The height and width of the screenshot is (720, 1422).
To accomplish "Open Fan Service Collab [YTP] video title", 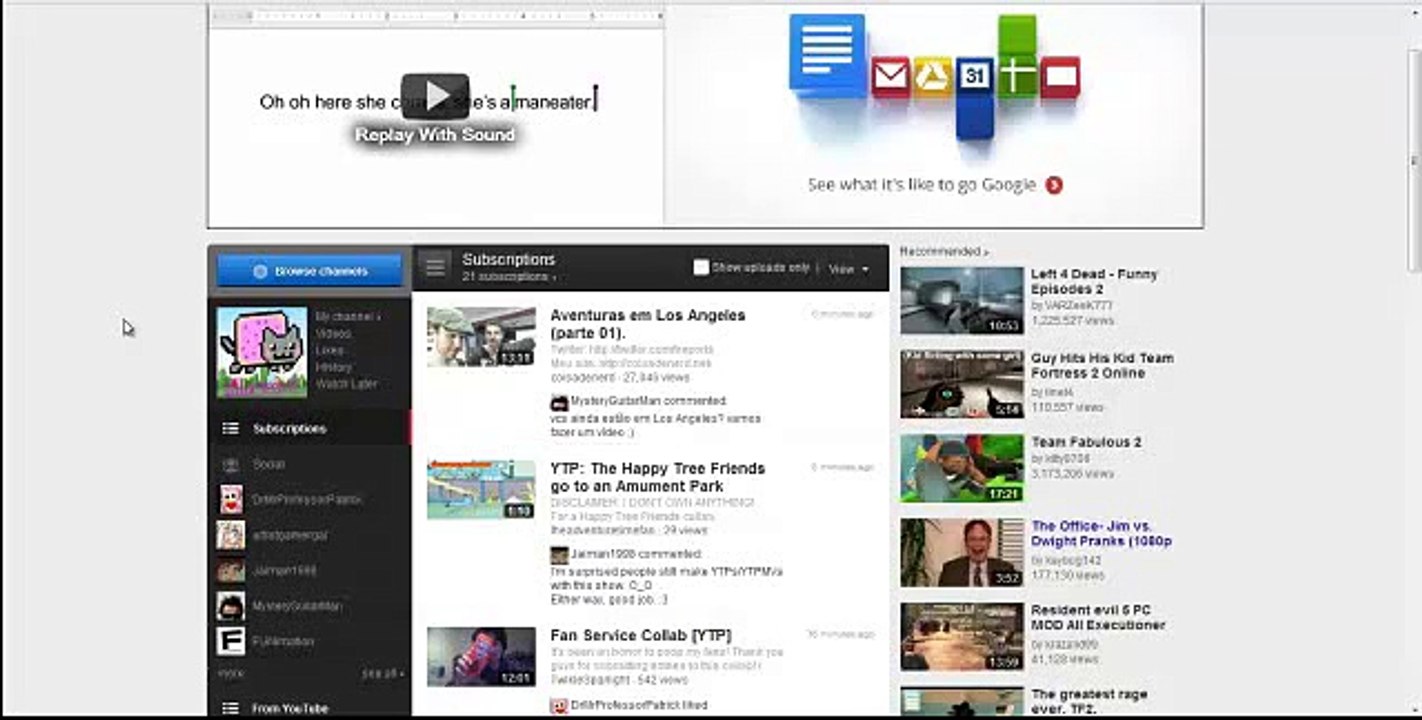I will [x=640, y=635].
